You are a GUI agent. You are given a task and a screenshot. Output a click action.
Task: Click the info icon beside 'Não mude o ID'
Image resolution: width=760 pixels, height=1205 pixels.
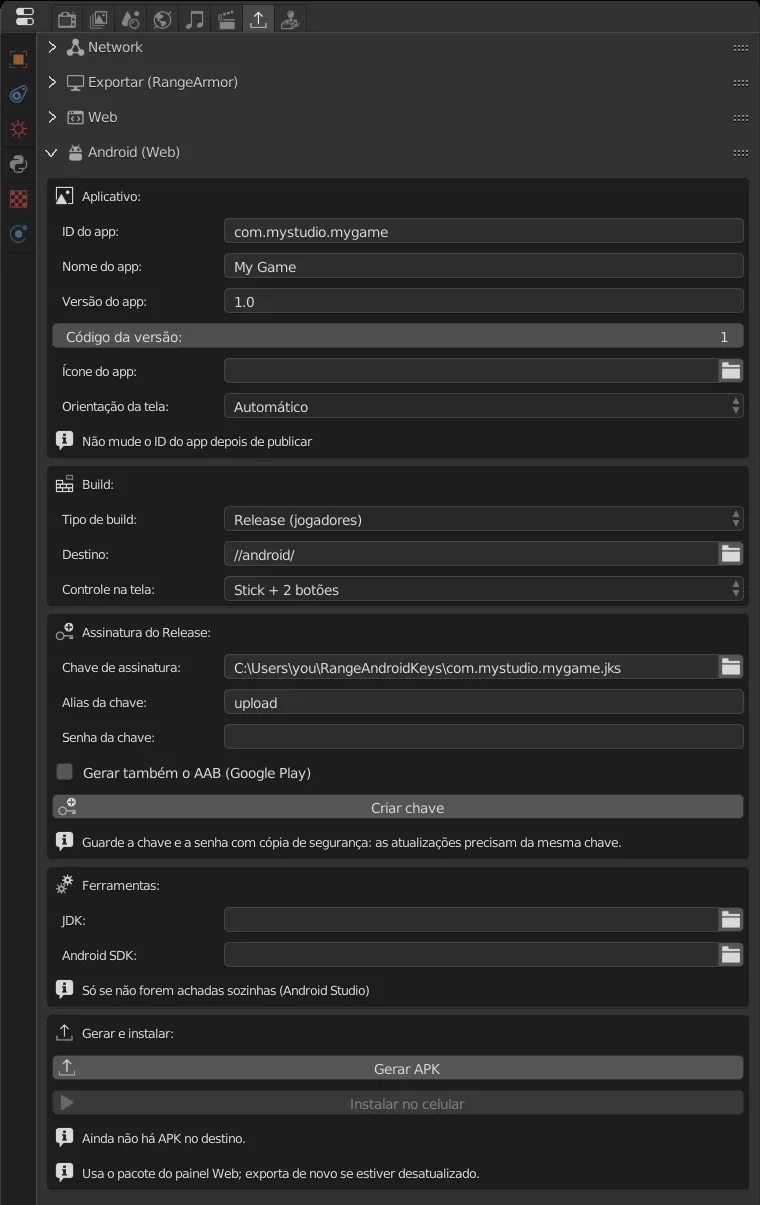tap(64, 440)
